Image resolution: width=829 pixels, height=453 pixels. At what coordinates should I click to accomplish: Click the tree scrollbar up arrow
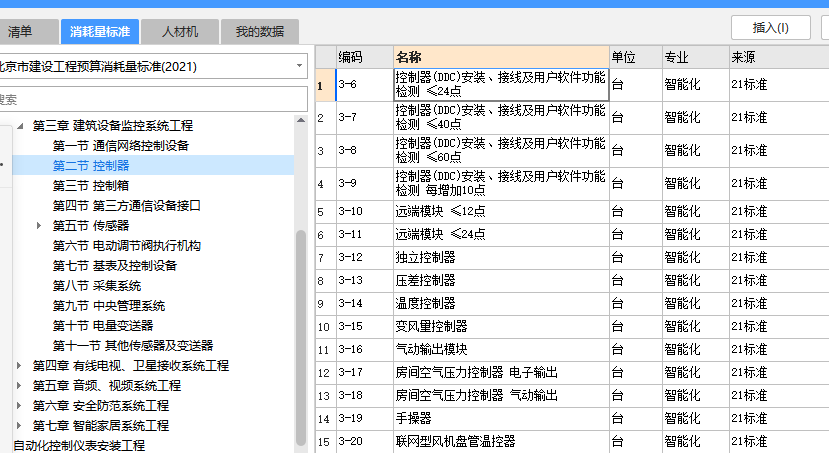pyautogui.click(x=301, y=121)
